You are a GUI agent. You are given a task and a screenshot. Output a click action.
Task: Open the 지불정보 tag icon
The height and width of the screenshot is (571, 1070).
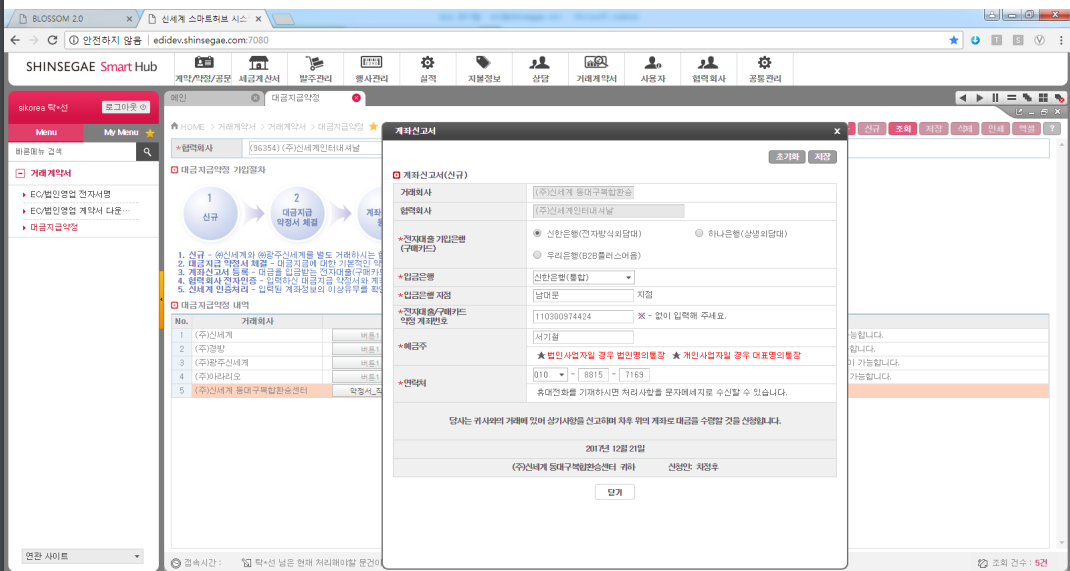coord(484,63)
